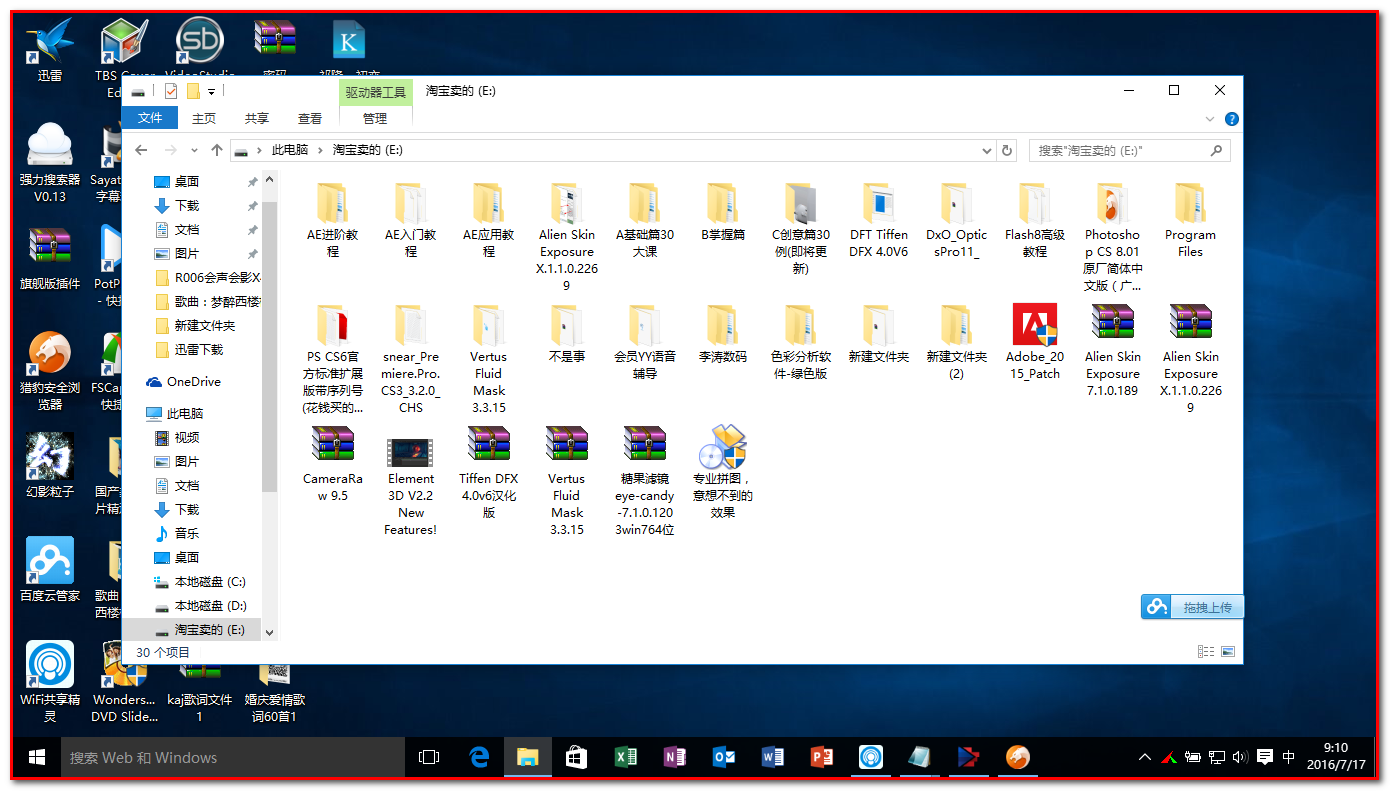Screen dimensions: 1390x791
Task: Select 本地磁盘 (D:) in navigation pane
Action: [x=200, y=605]
